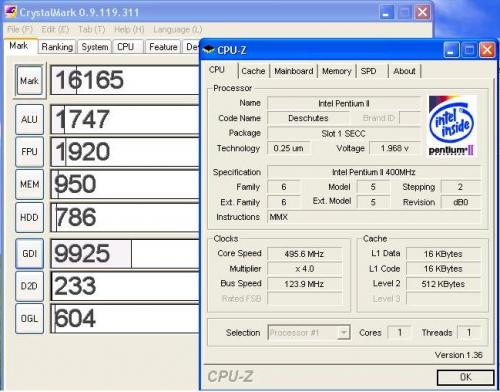Click the Intel Inside Pentium II logo
The image size is (500, 392).
tap(451, 126)
